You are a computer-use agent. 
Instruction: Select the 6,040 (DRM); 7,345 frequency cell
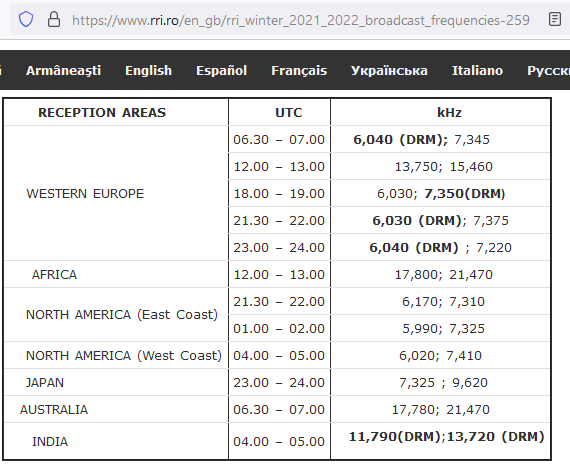pos(440,140)
